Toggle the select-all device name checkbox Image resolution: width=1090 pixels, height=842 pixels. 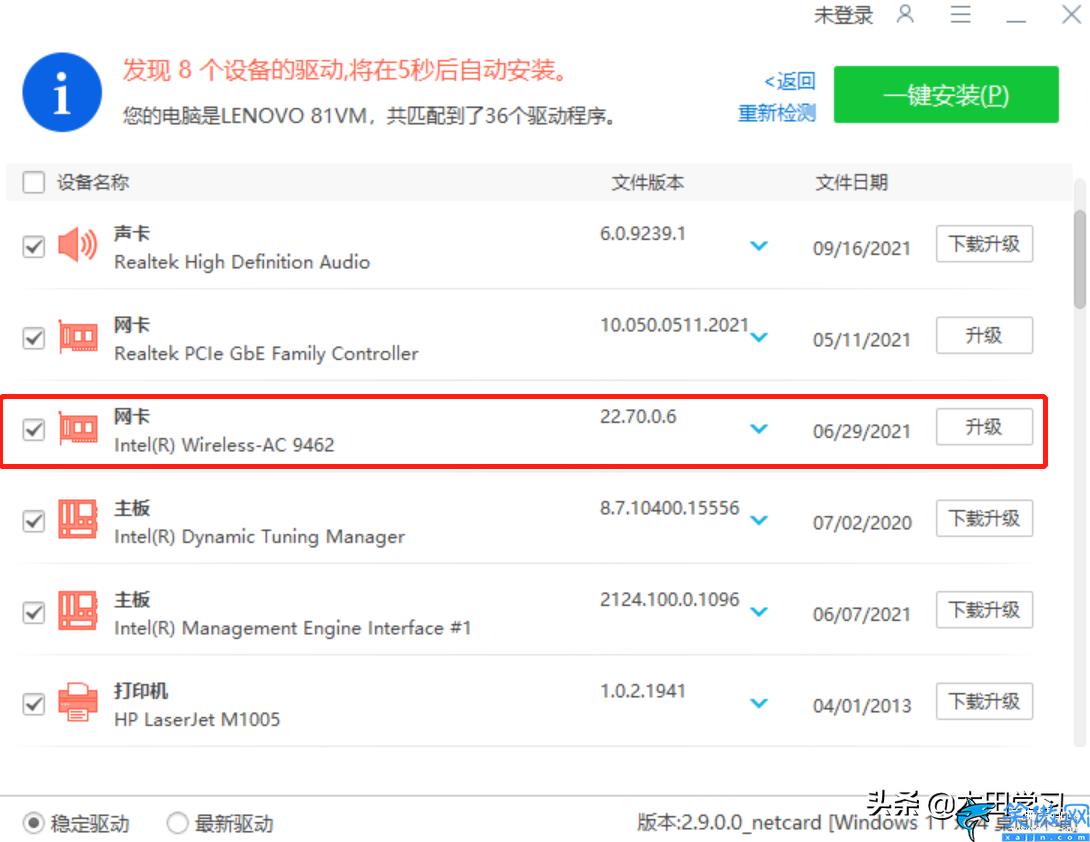coord(33,182)
